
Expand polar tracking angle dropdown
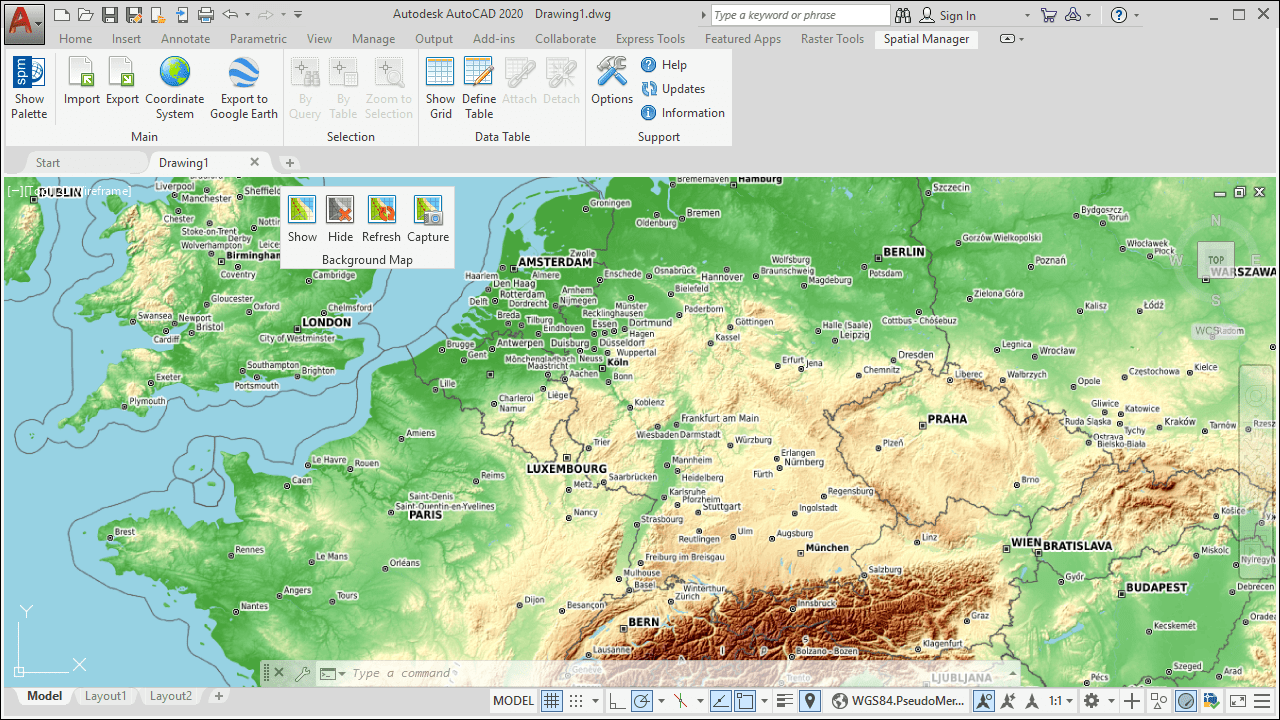tap(660, 701)
